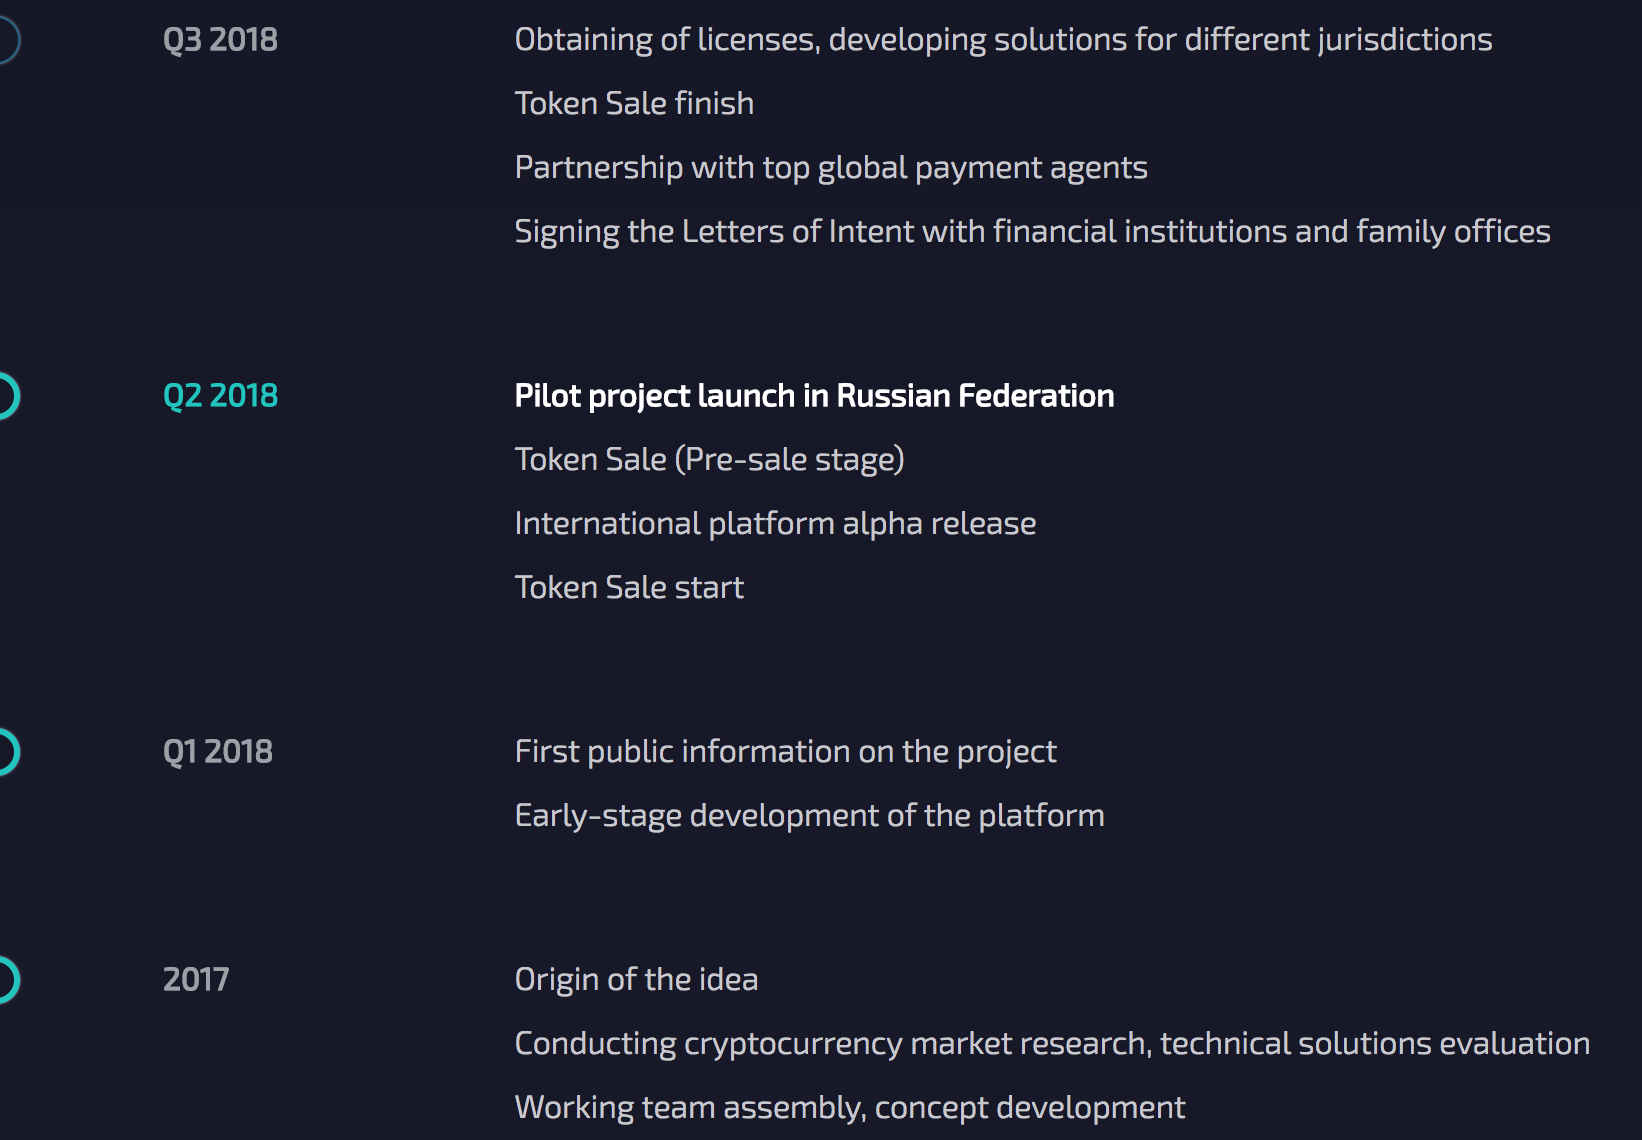Click 'Pilot project launch in Russian Federation' heading
The image size is (1642, 1140).
click(x=814, y=396)
